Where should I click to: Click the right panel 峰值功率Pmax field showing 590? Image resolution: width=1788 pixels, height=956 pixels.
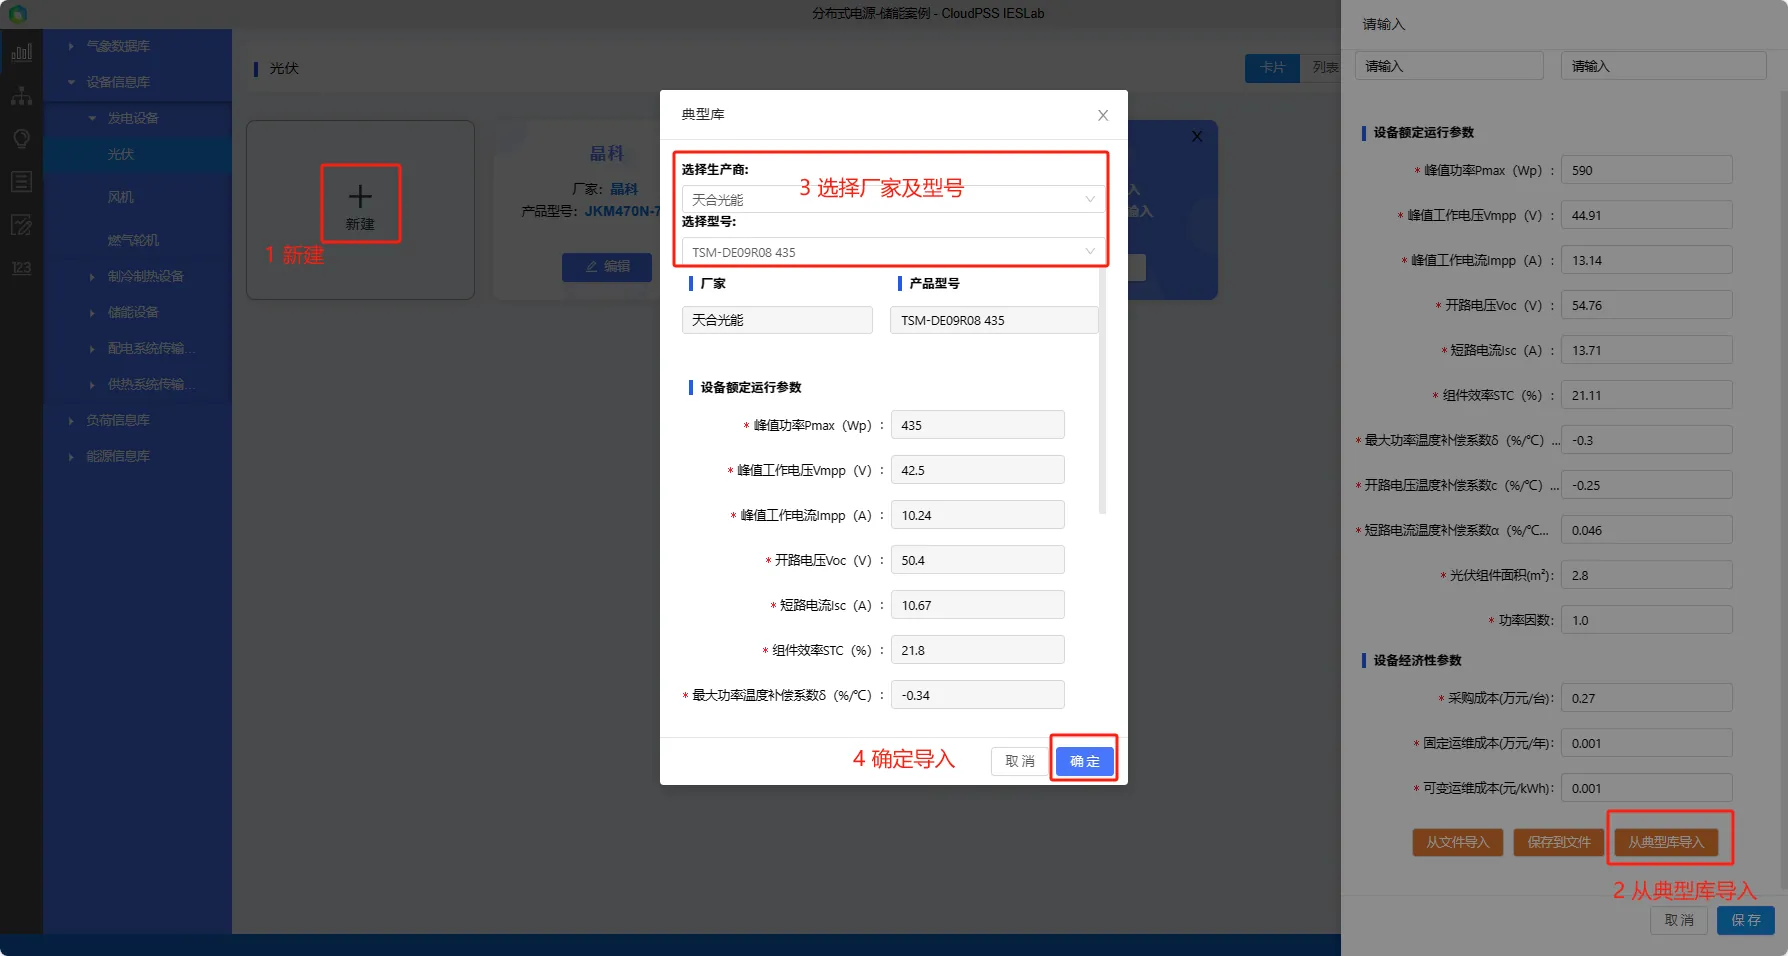(1647, 170)
